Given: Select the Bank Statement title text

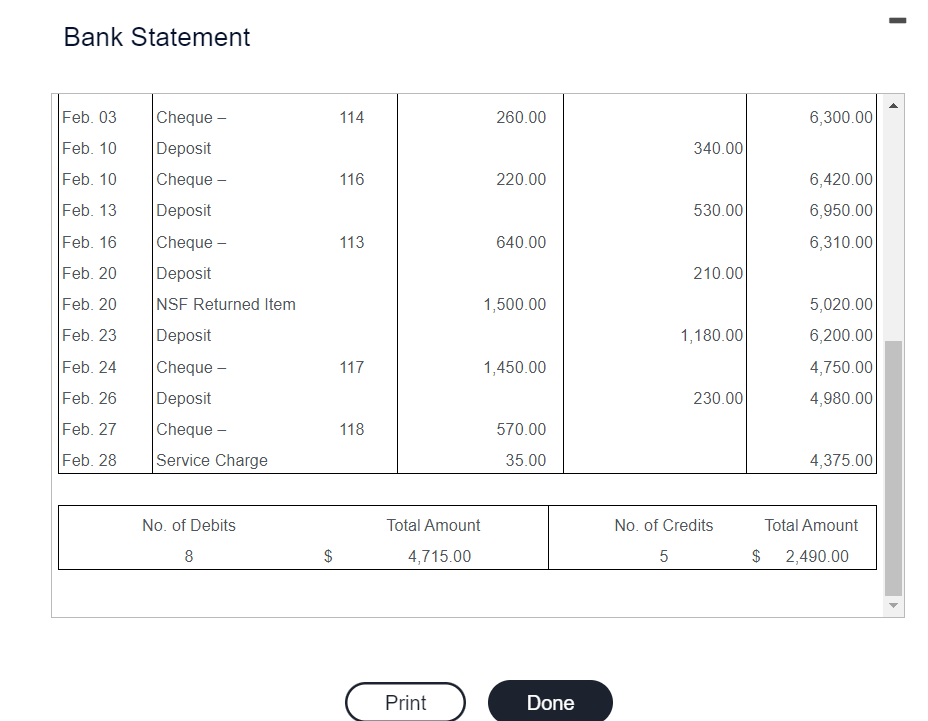Looking at the screenshot, I should [156, 37].
